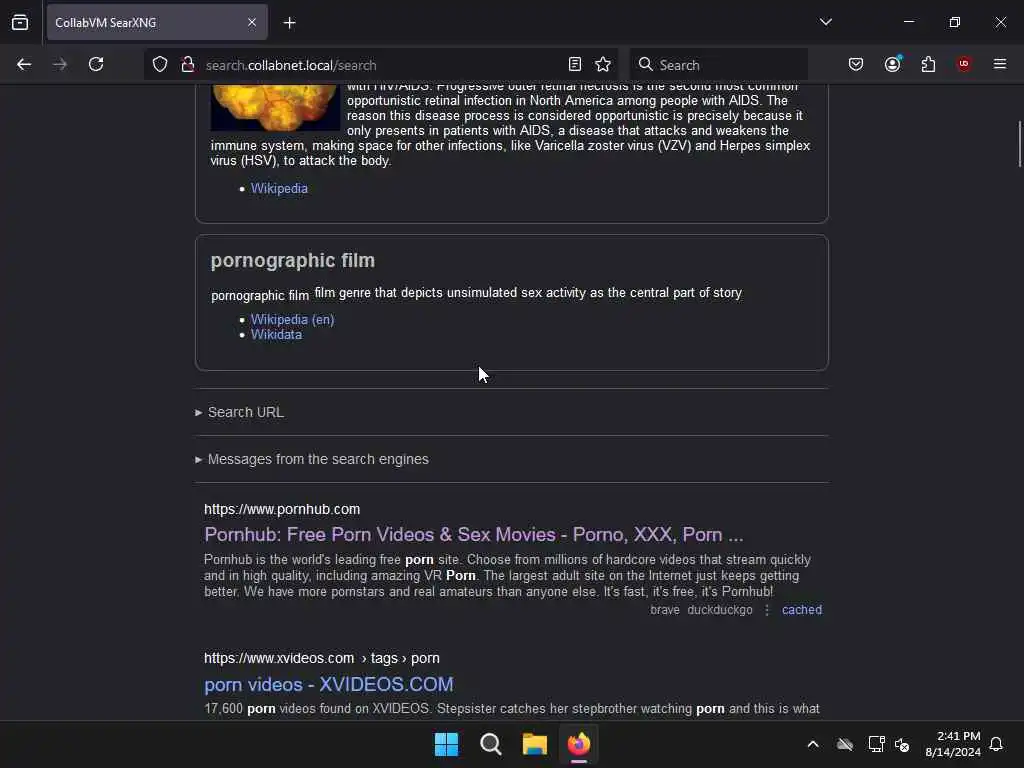Click the site security padlock icon

tap(187, 65)
